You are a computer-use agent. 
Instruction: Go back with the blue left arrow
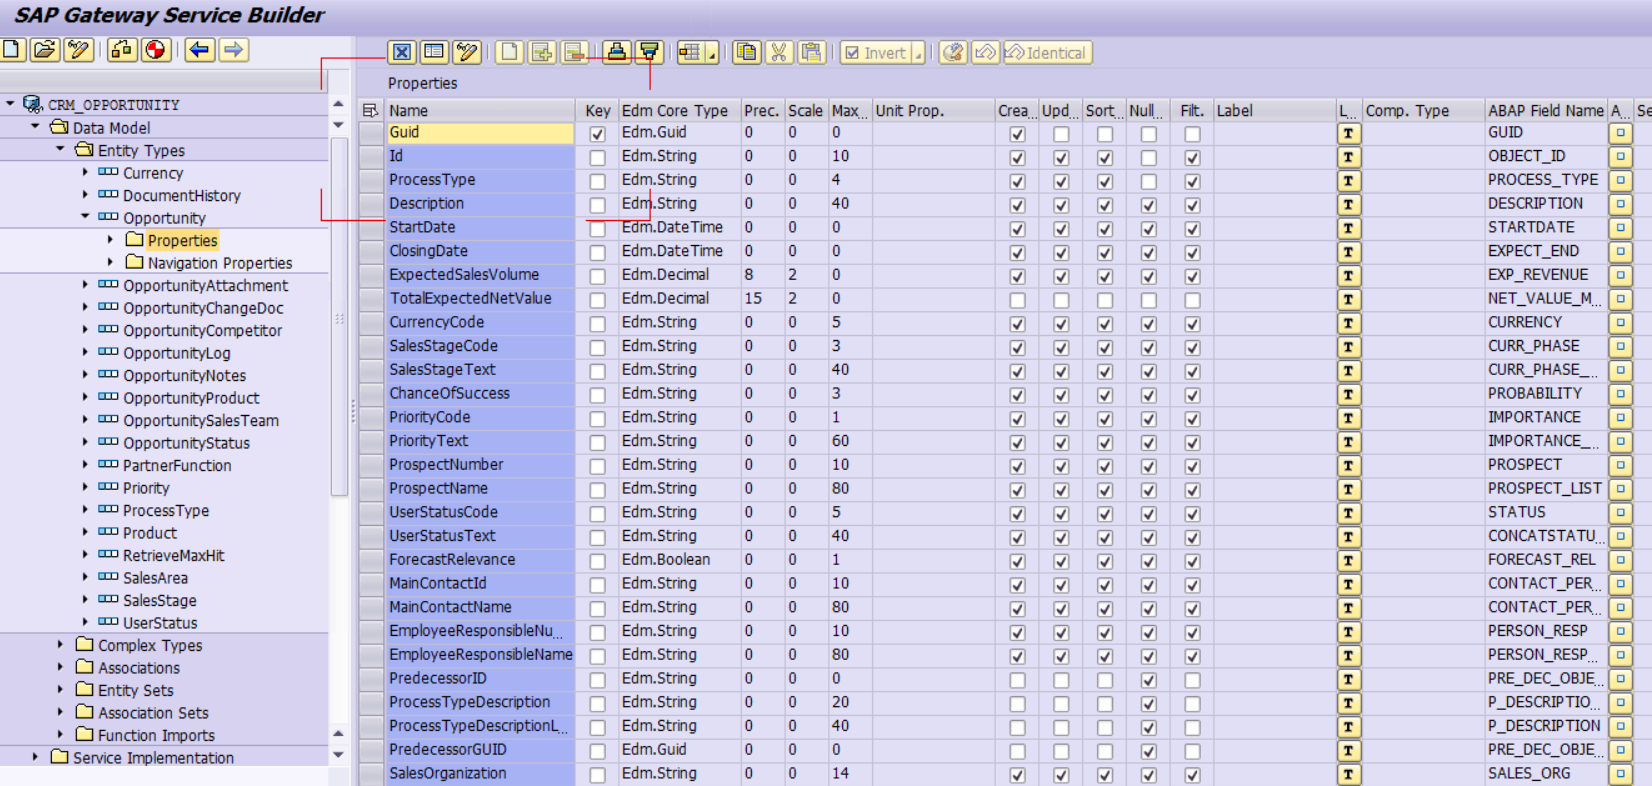pos(200,49)
